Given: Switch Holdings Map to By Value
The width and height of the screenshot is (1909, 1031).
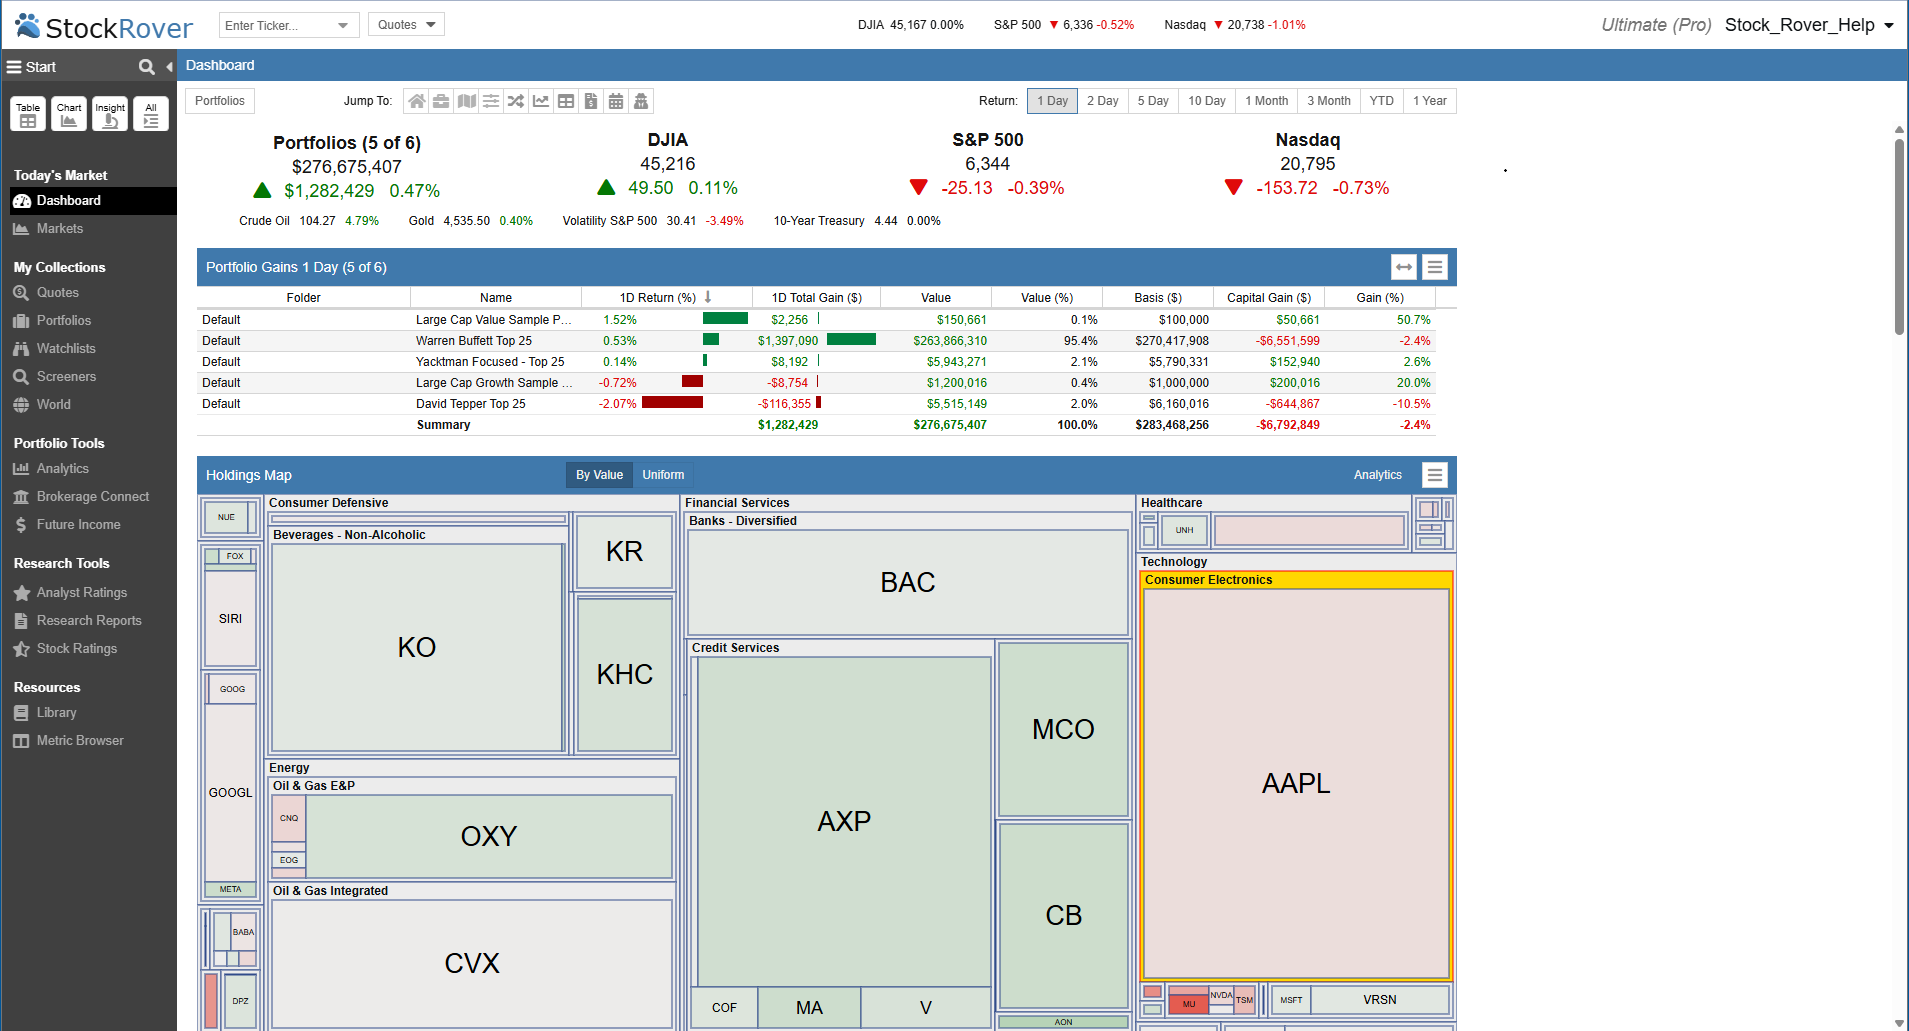Looking at the screenshot, I should (599, 475).
